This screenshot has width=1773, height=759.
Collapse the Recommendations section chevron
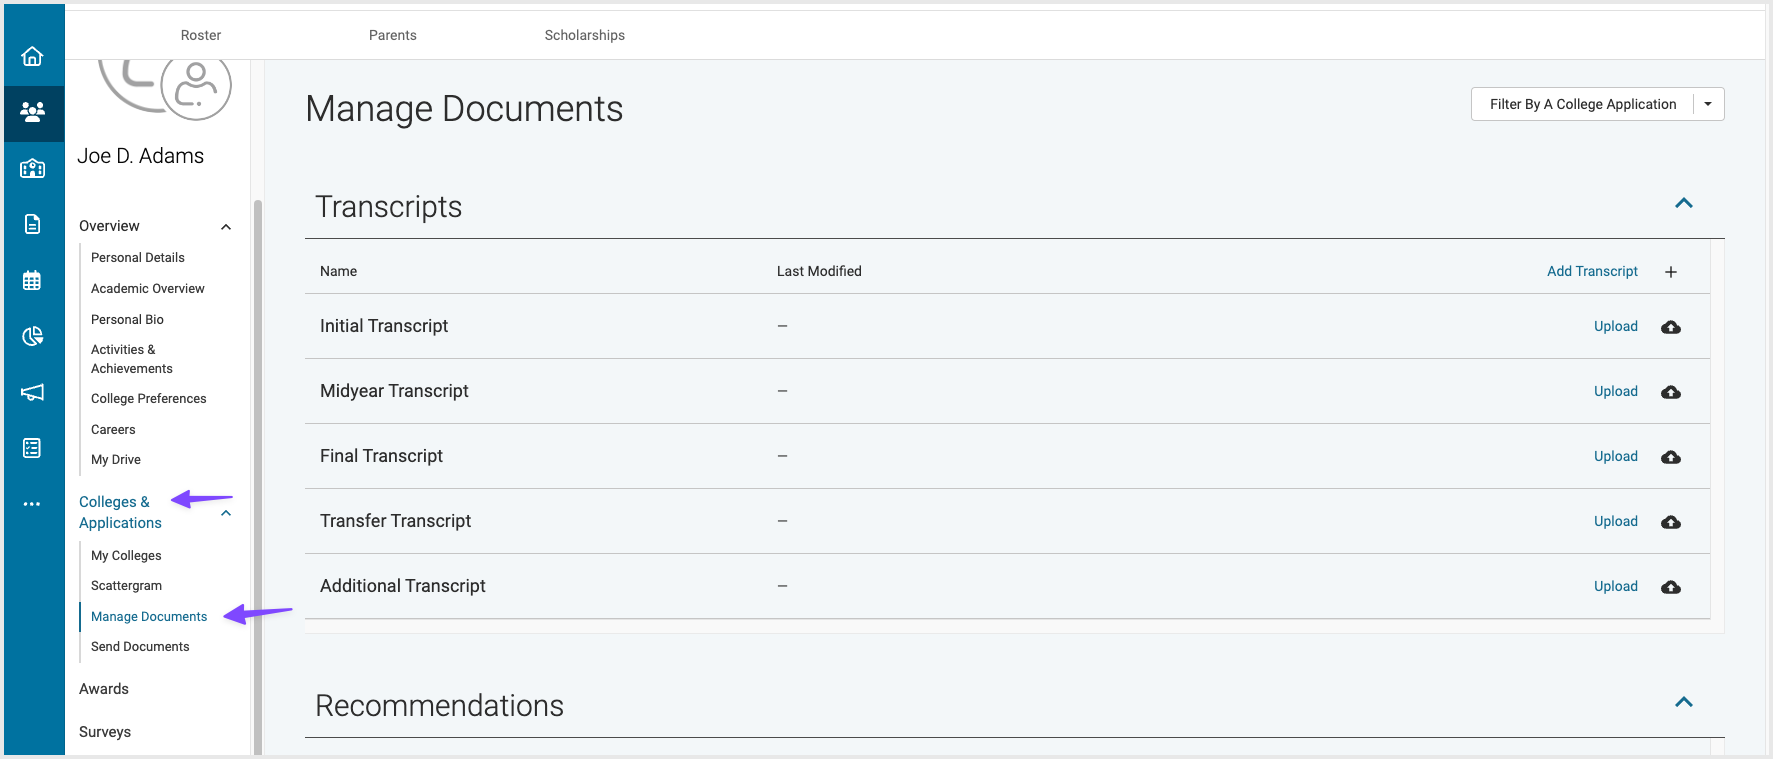(1684, 702)
